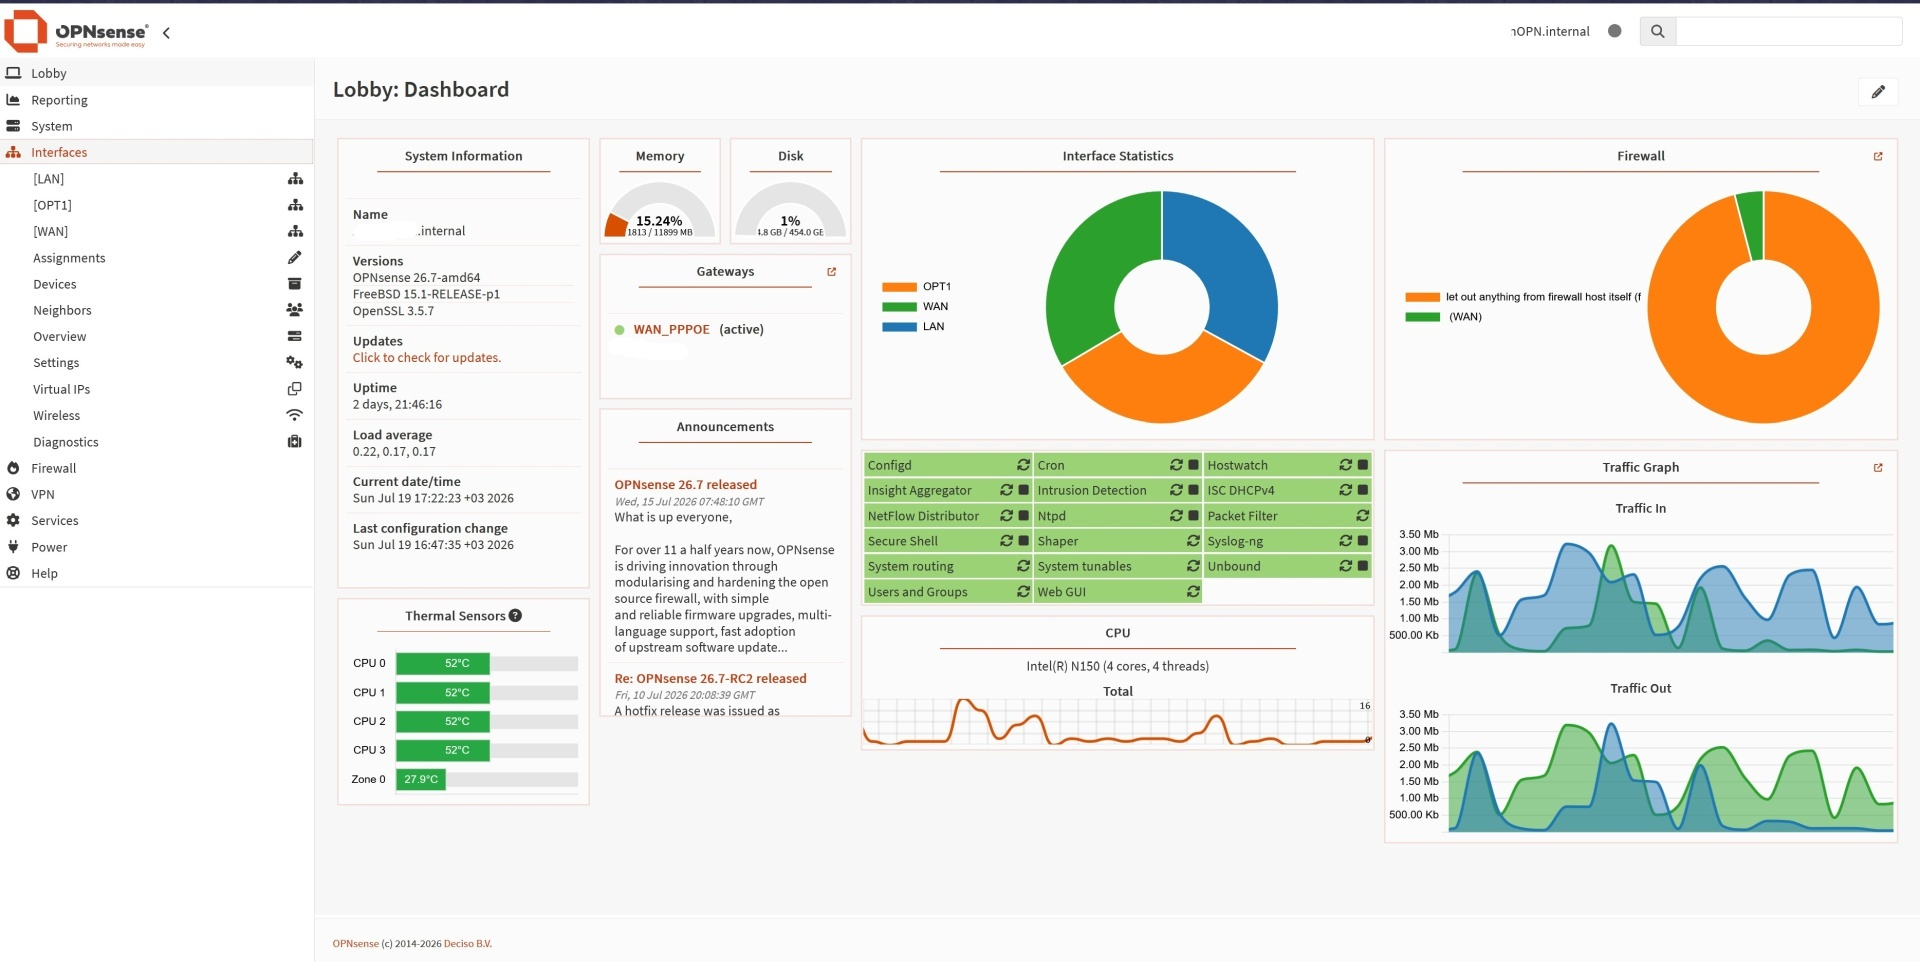Open the Re: OPNsense 26.7-RC2 released link
This screenshot has height=962, width=1920.
pyautogui.click(x=710, y=679)
